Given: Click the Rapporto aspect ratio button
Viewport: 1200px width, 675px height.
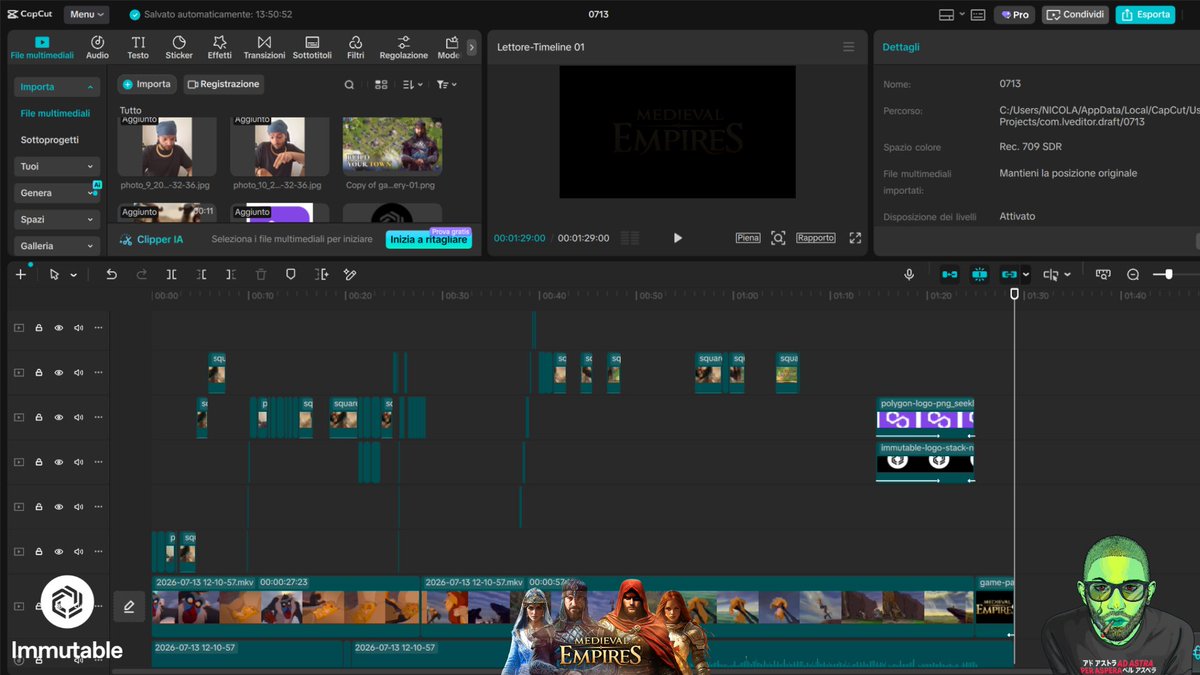Looking at the screenshot, I should (x=816, y=238).
